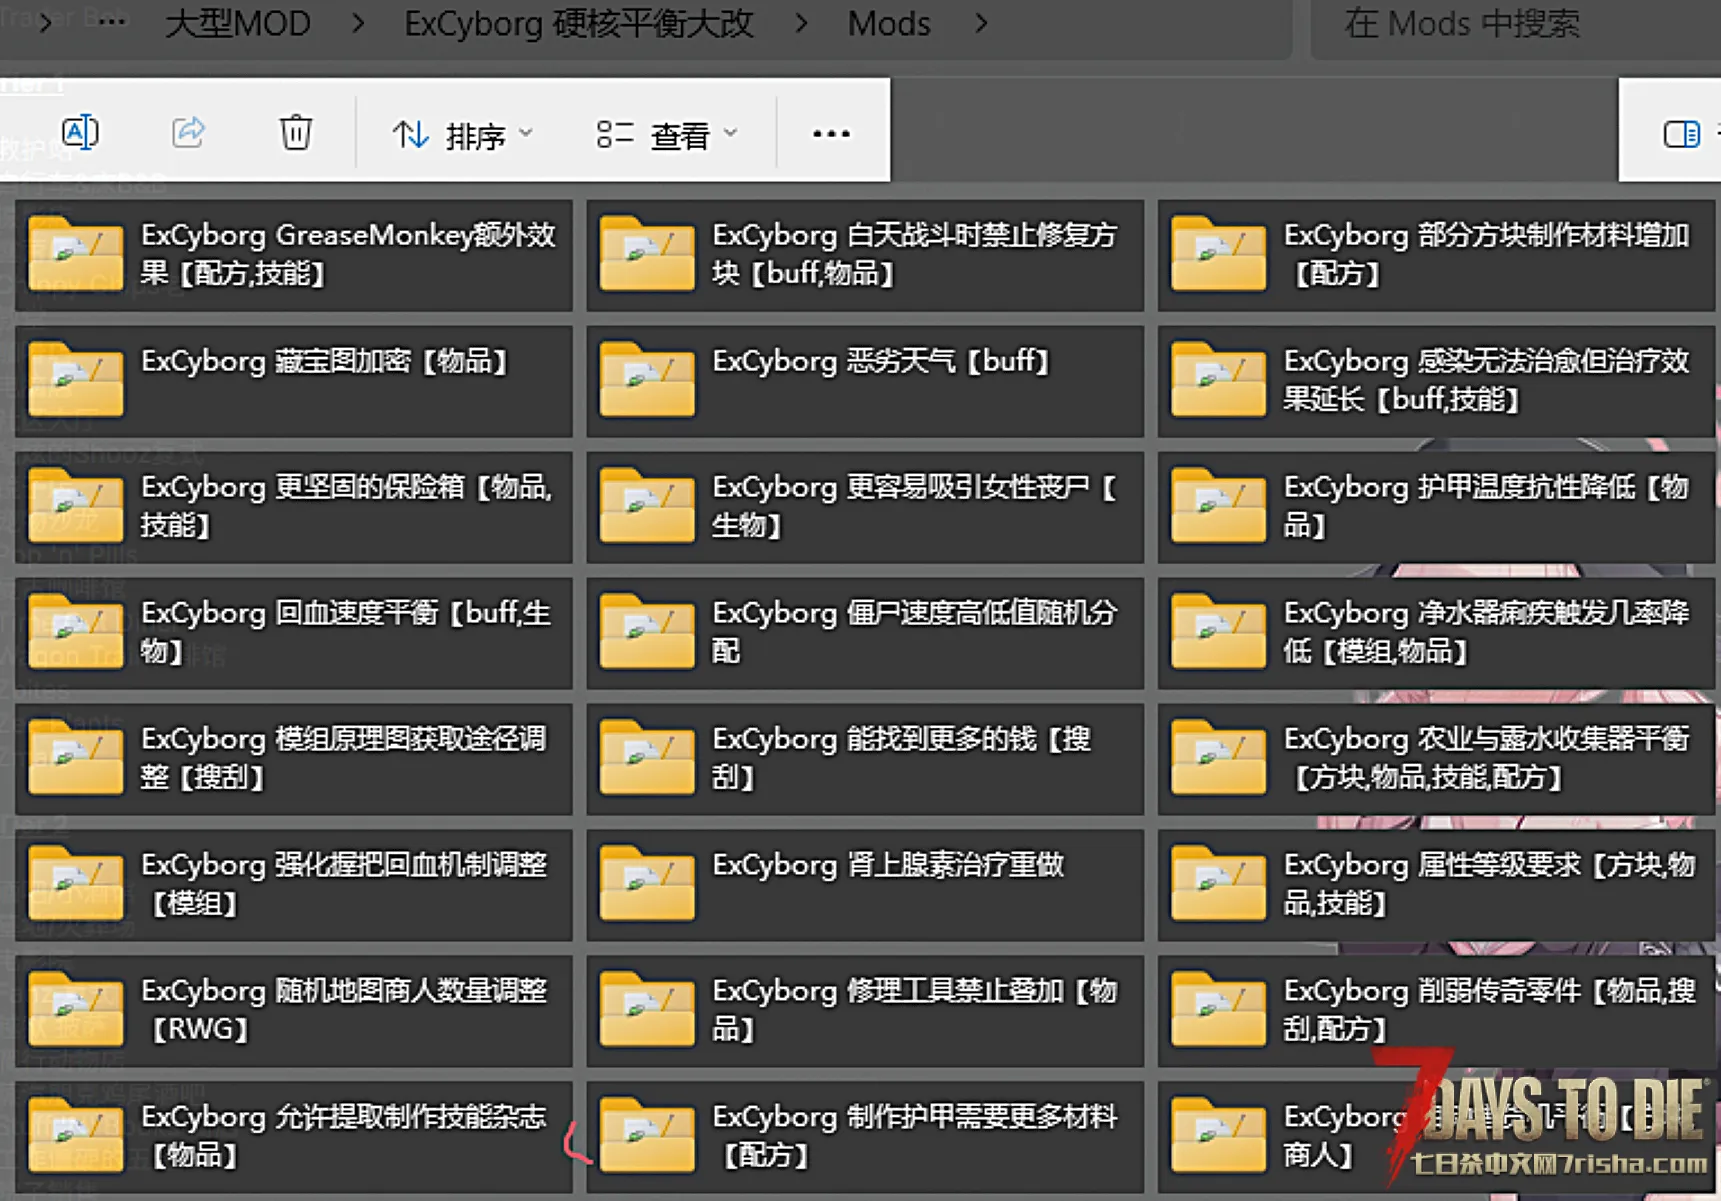
Task: Click the Rename icon in toolbar
Action: (x=80, y=132)
